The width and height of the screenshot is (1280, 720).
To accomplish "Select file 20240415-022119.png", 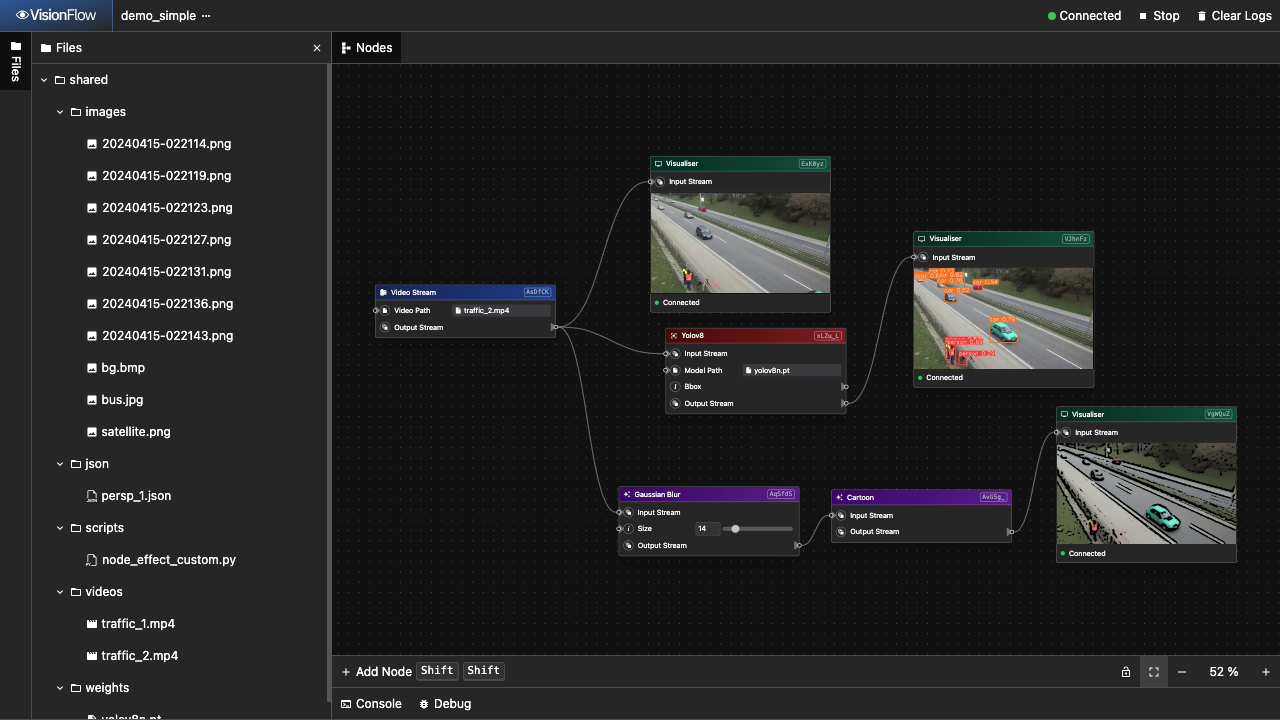I will [159, 176].
